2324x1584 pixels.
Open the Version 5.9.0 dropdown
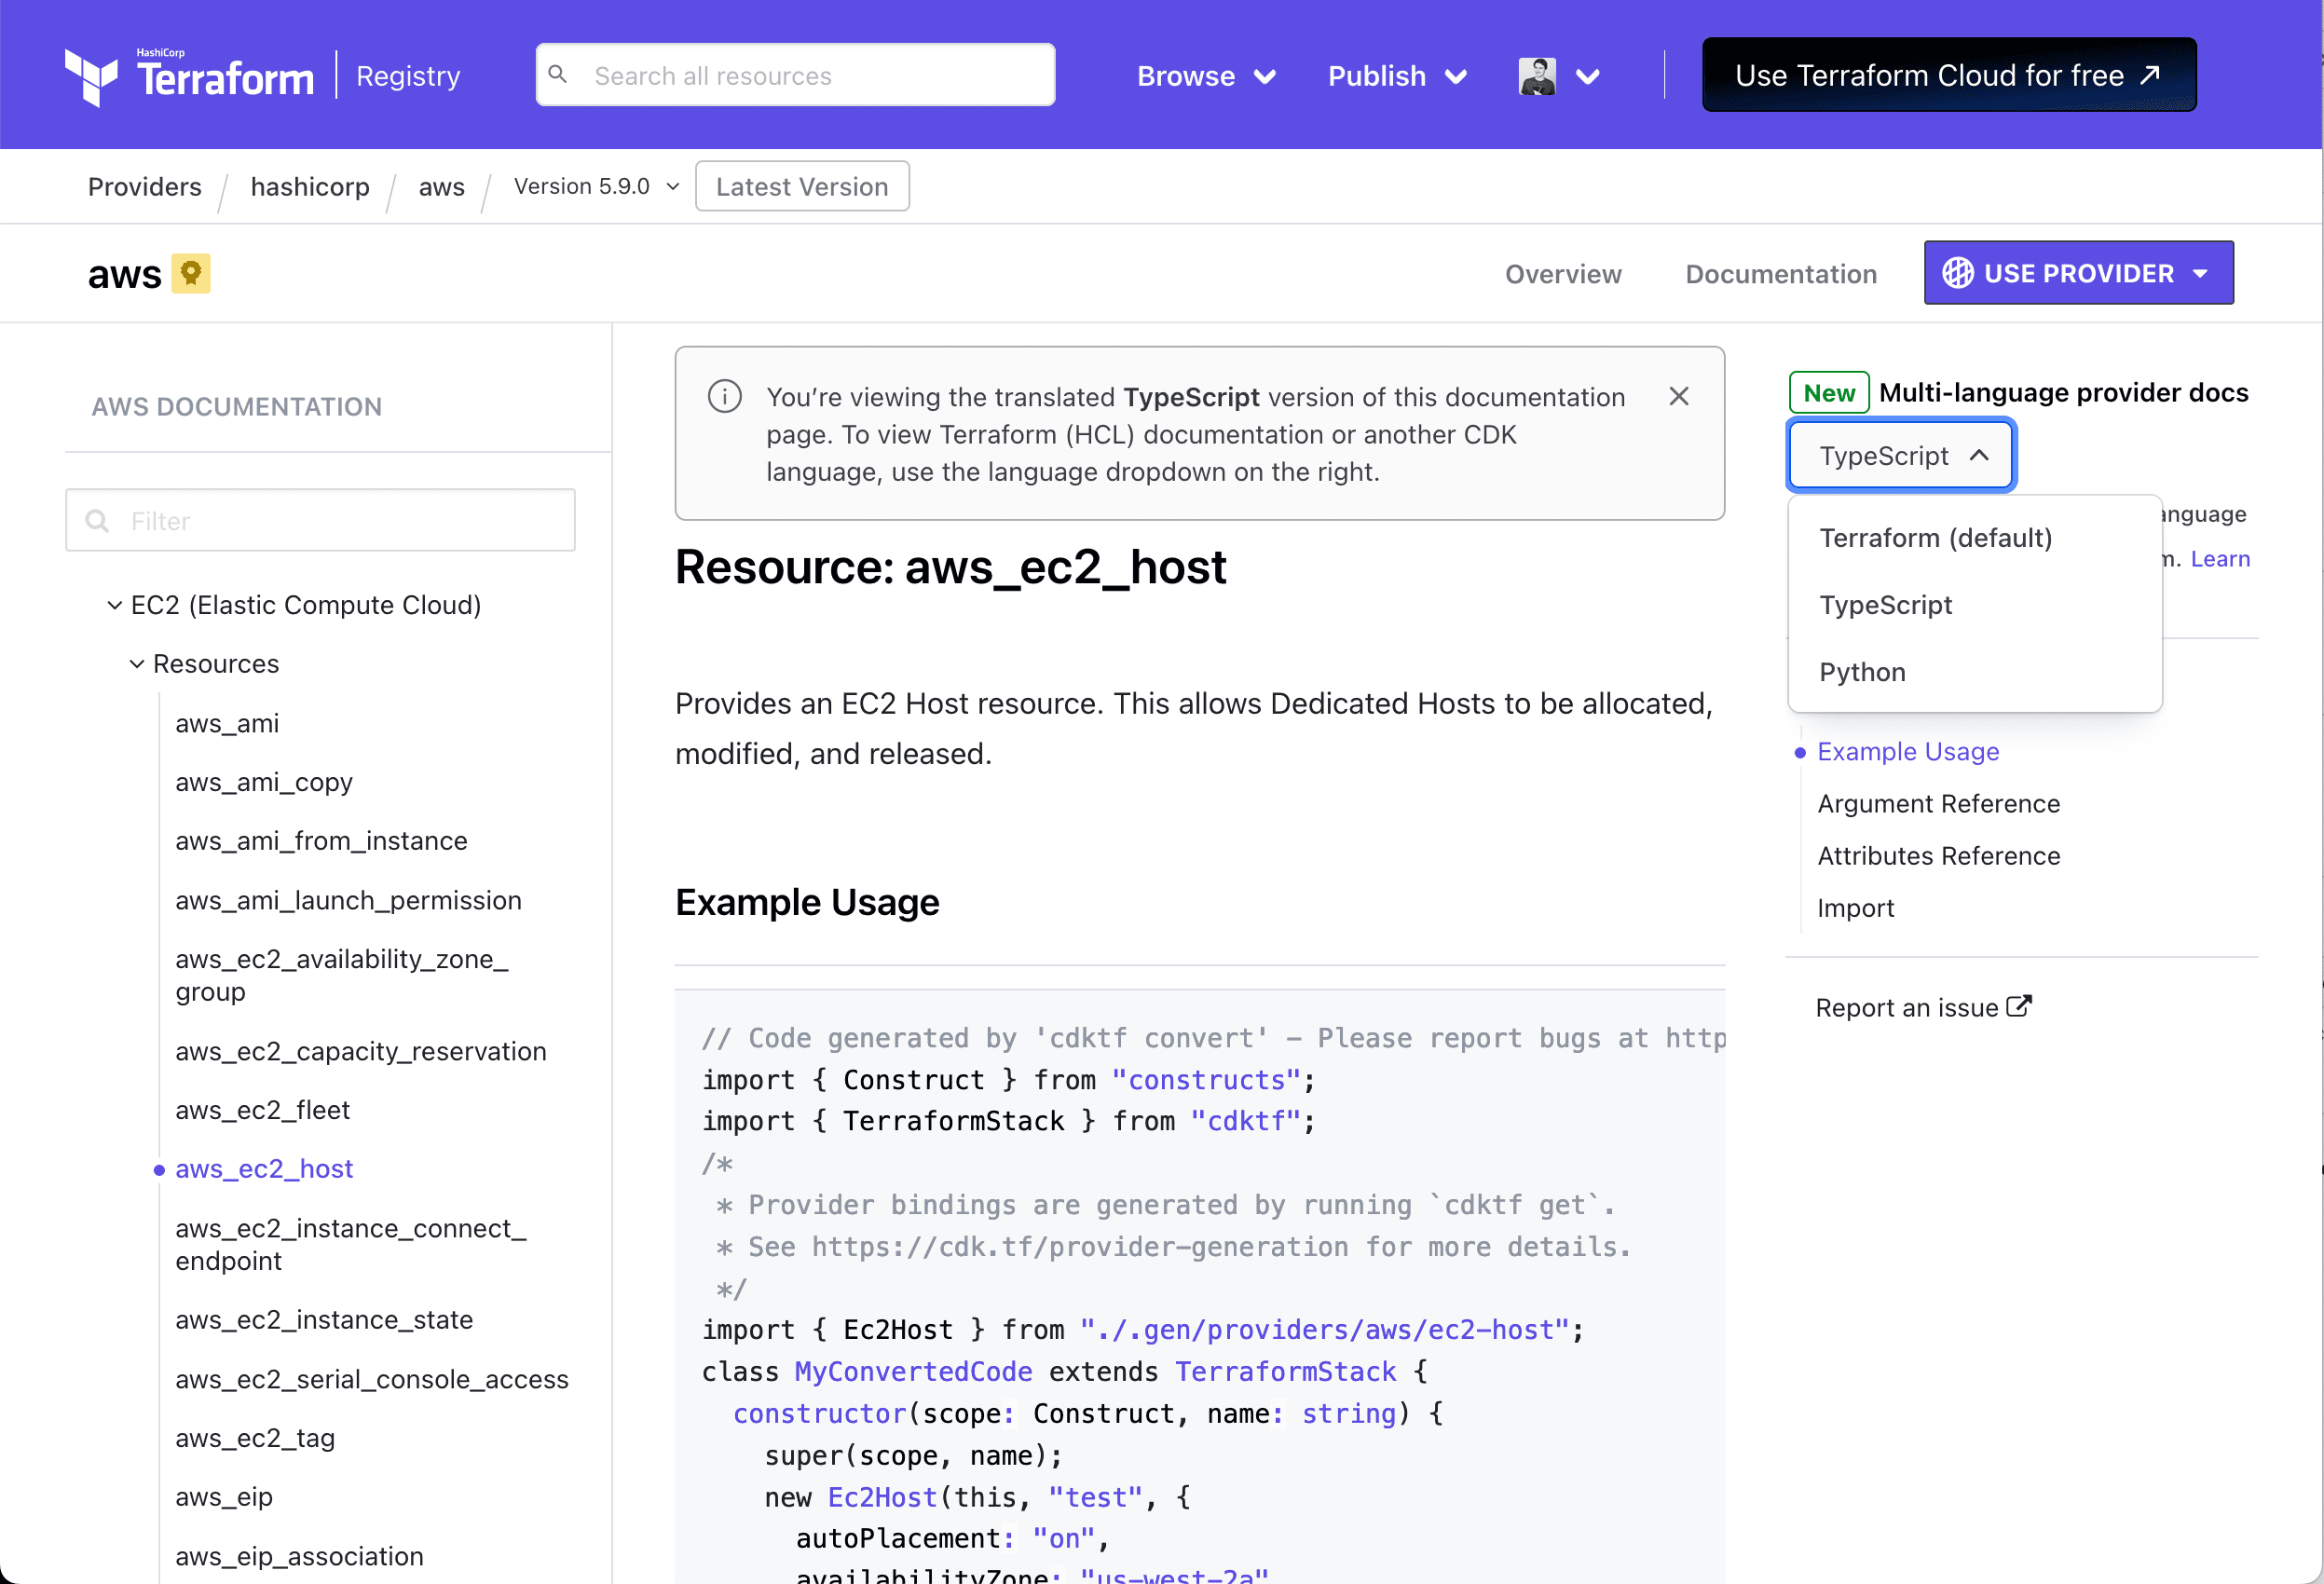594,186
